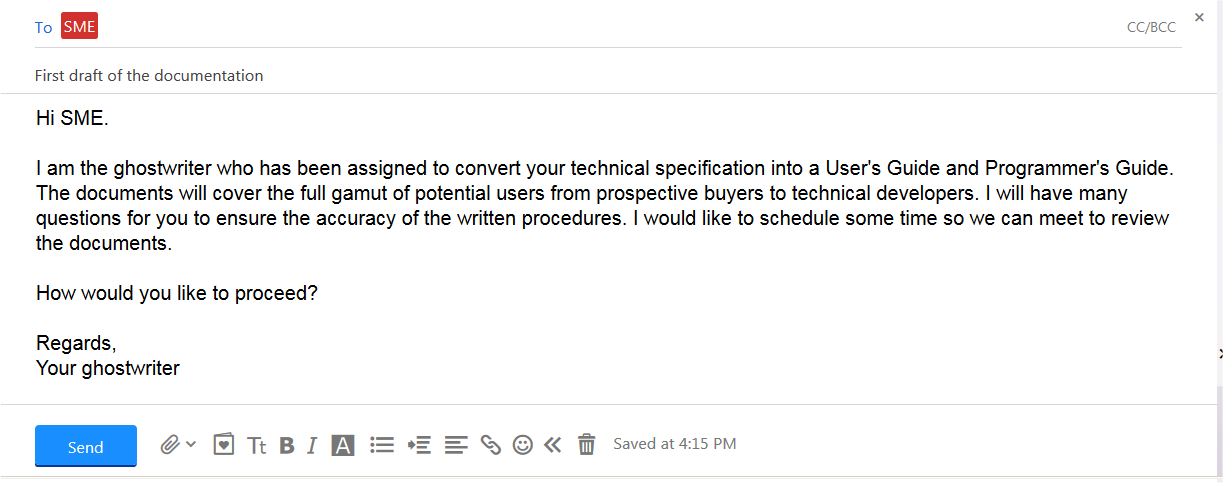Click the To label to add recipients
Viewport: 1223px width, 483px height.
click(x=43, y=27)
